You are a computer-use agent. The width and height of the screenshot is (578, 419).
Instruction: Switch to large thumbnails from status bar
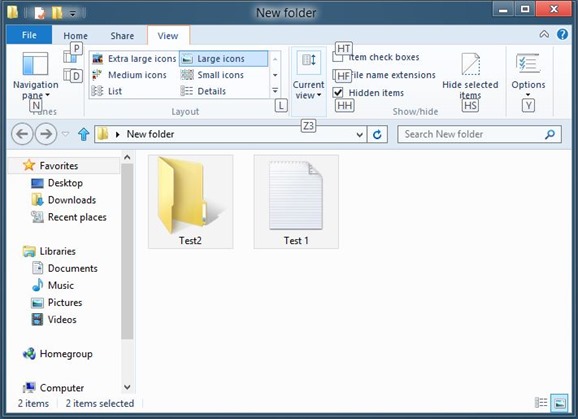tap(559, 403)
